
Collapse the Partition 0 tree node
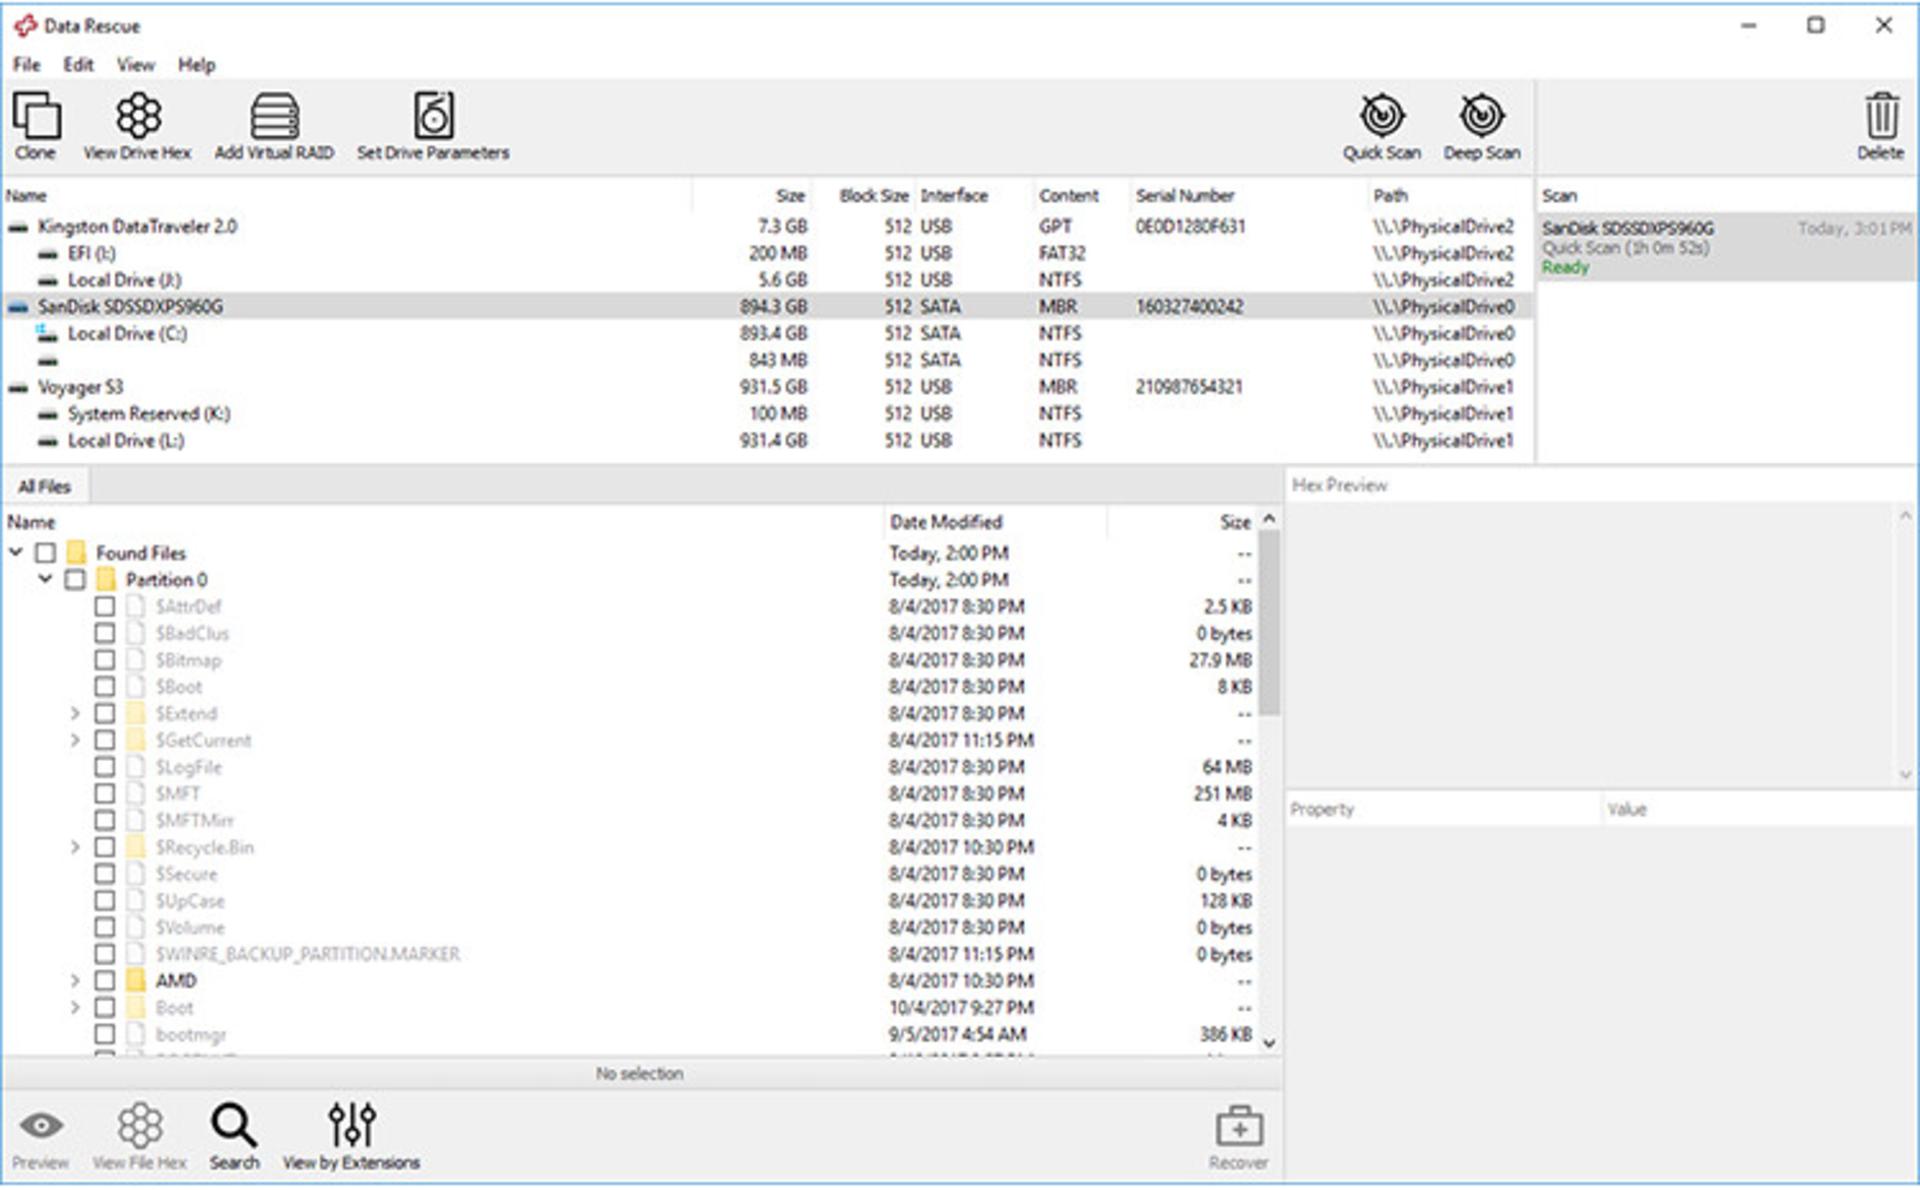coord(45,579)
